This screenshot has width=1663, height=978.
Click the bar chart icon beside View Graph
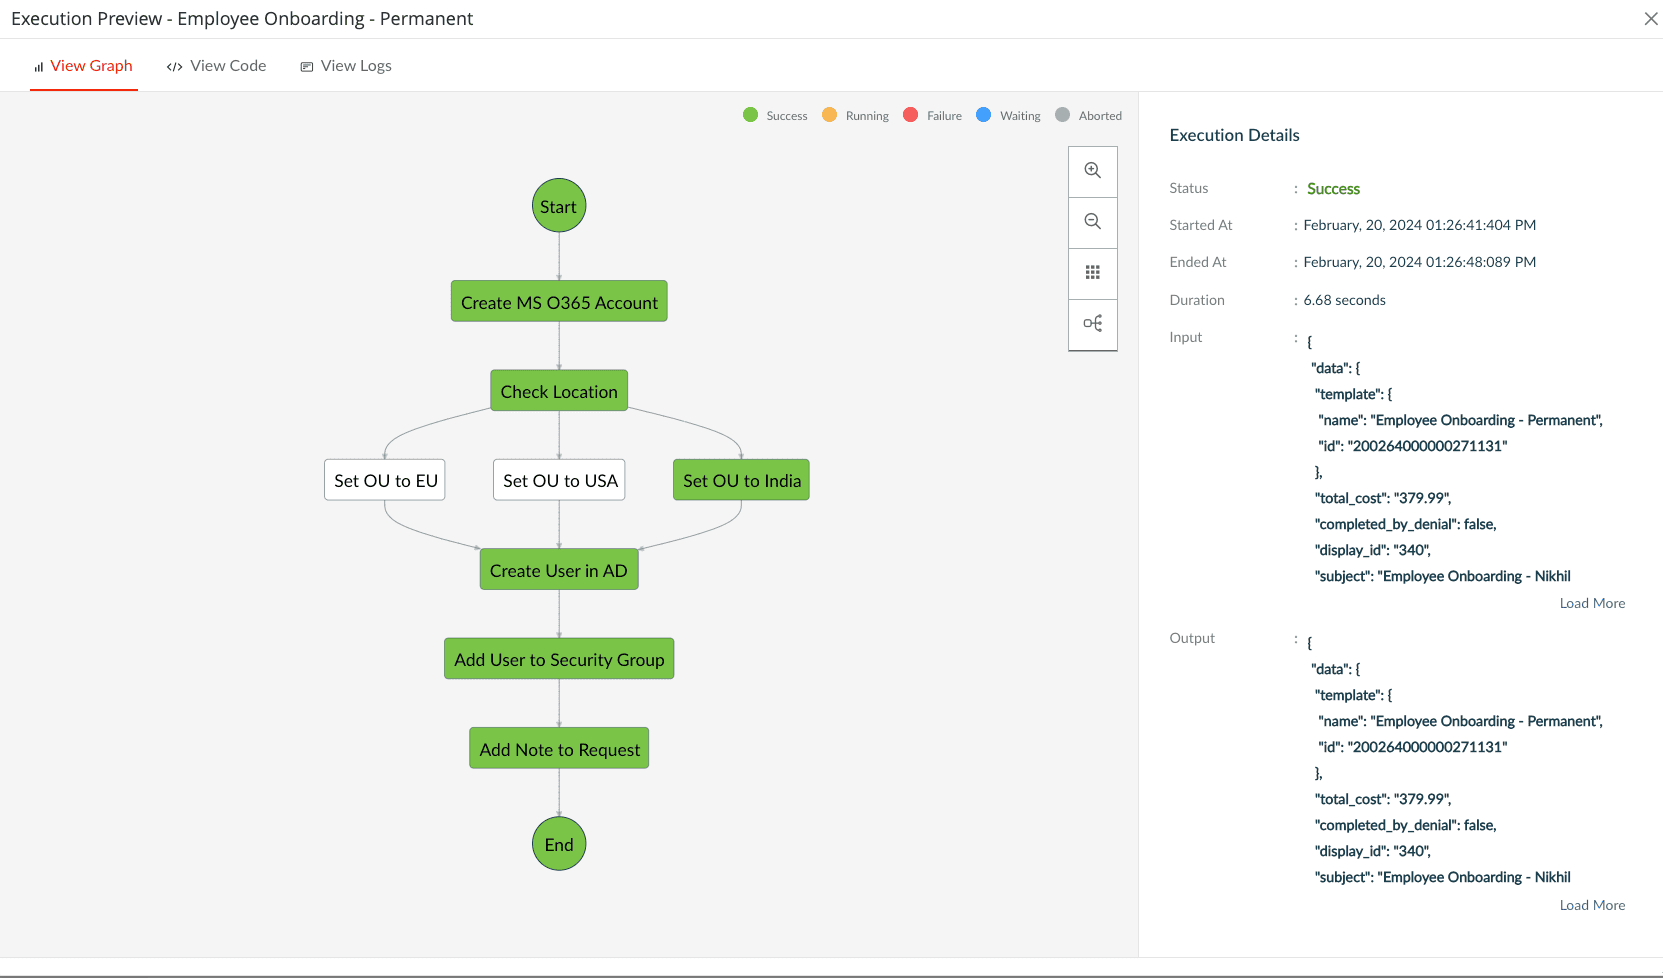tap(37, 66)
